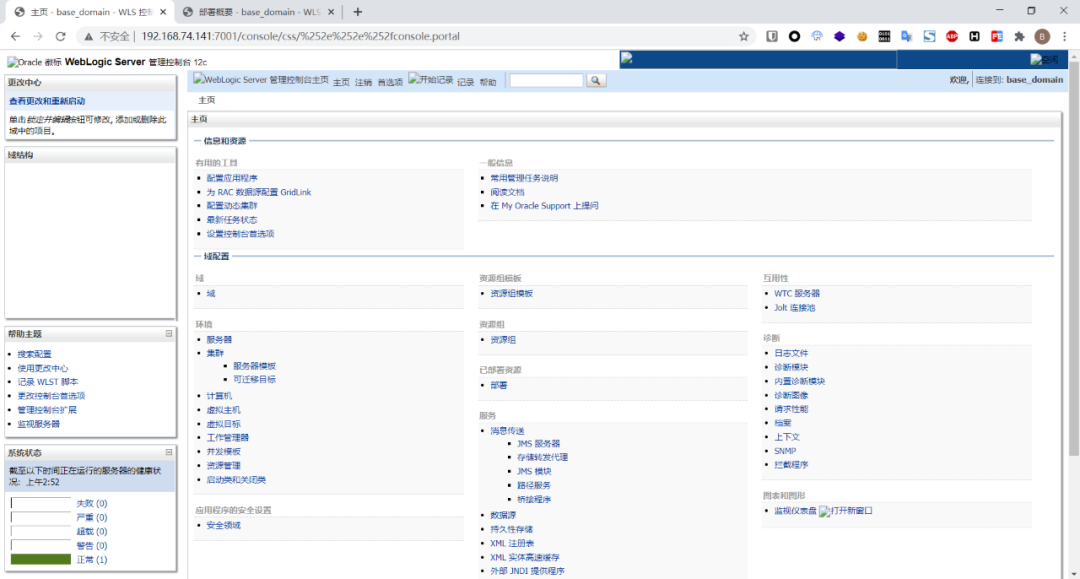Open the SNMP link under 诊断

pos(785,451)
